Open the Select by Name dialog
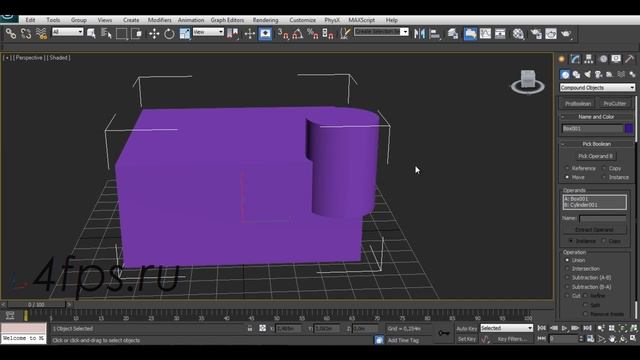640x360 pixels. point(106,33)
